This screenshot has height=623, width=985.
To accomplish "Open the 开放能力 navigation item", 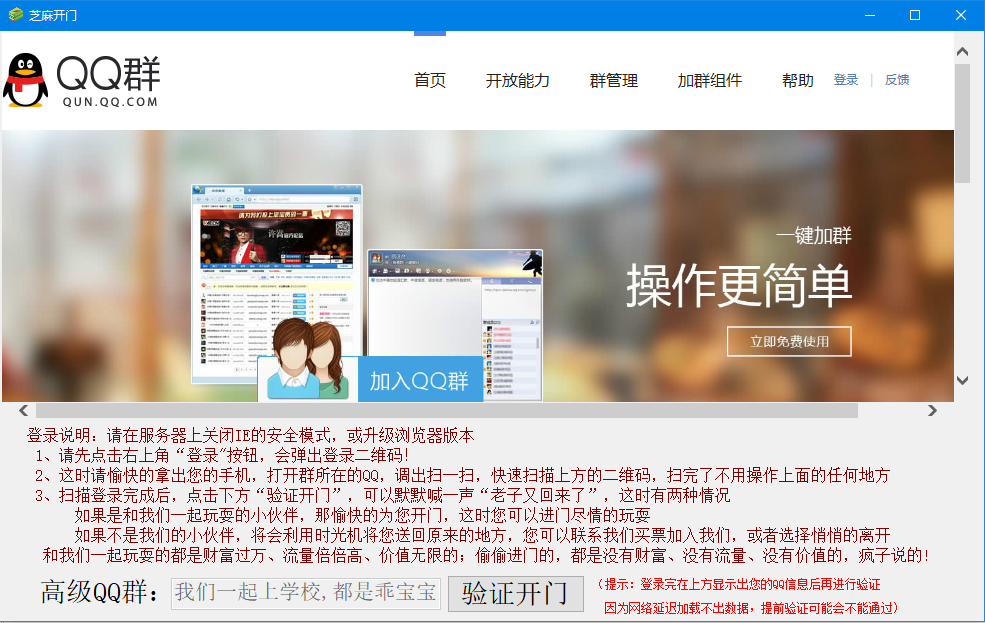I will coord(518,80).
